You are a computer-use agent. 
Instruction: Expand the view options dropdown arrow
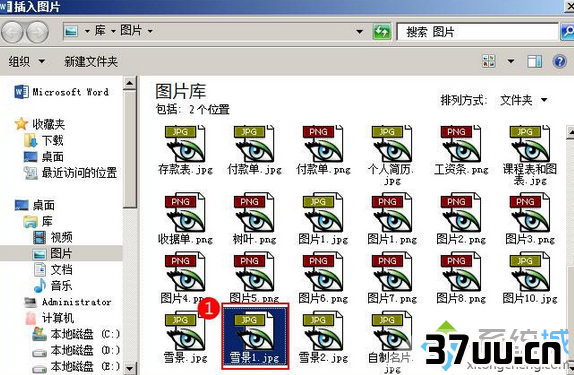511,61
